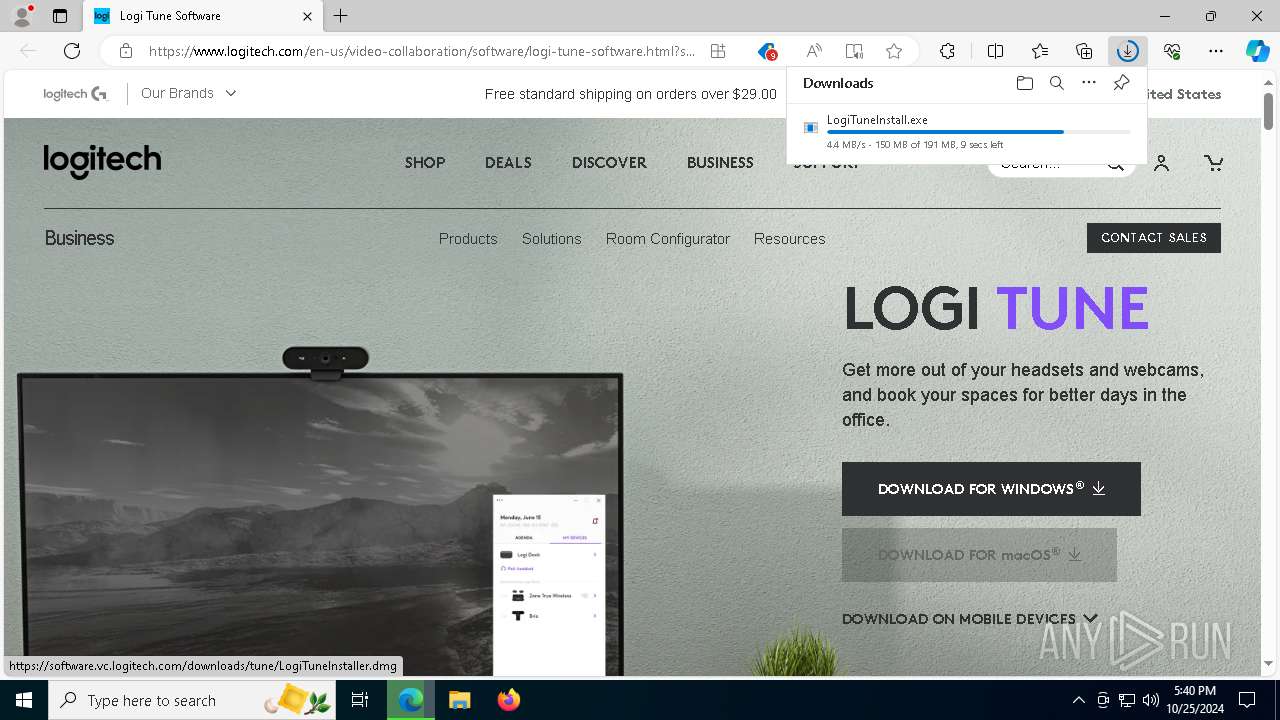The image size is (1280, 720).
Task: Open Collections
Action: [1084, 51]
